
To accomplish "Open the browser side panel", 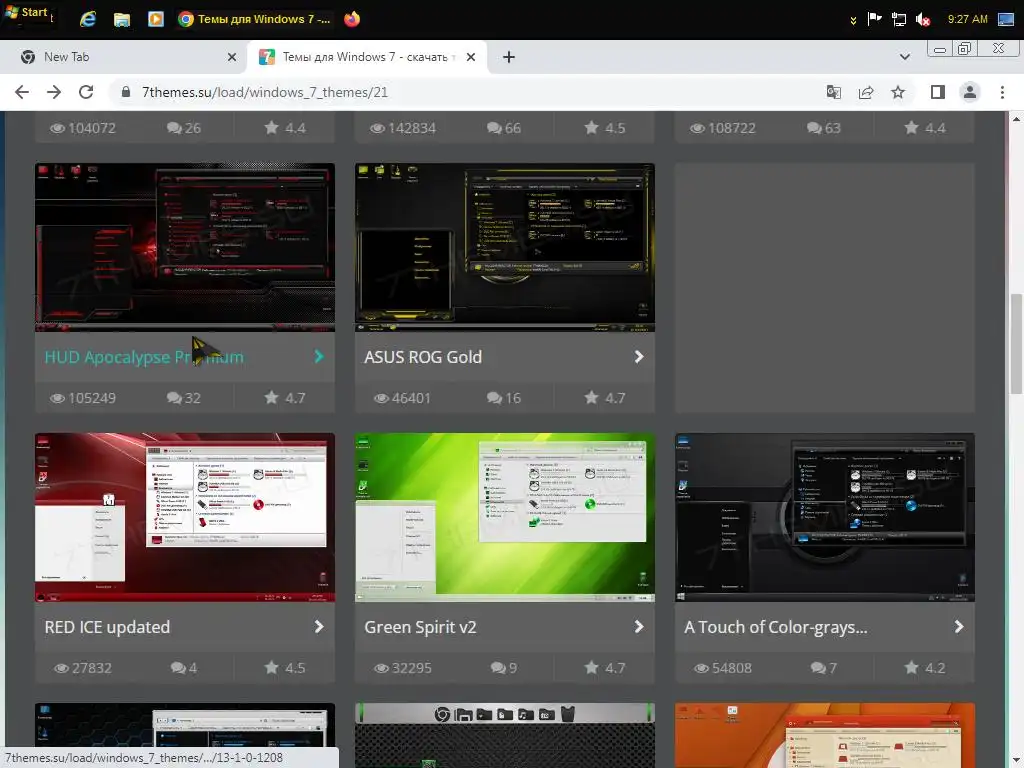I will [x=938, y=92].
